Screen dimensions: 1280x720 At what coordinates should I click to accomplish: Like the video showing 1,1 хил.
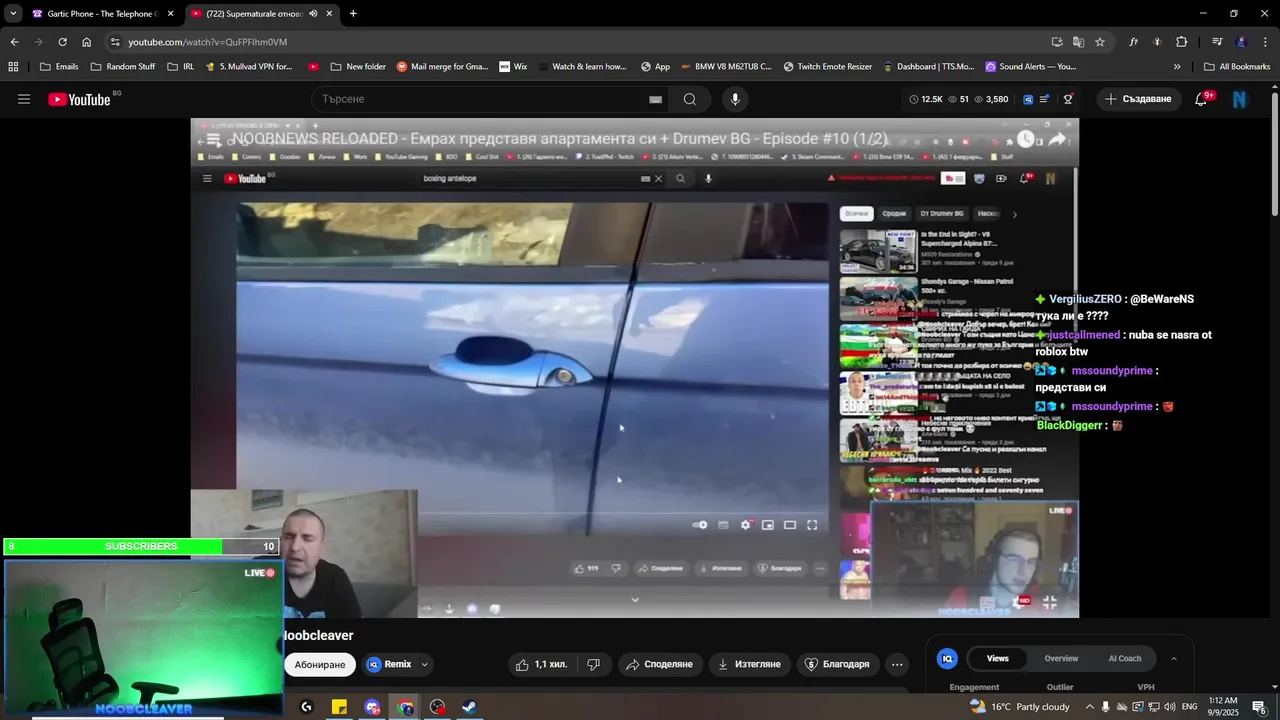[x=541, y=664]
